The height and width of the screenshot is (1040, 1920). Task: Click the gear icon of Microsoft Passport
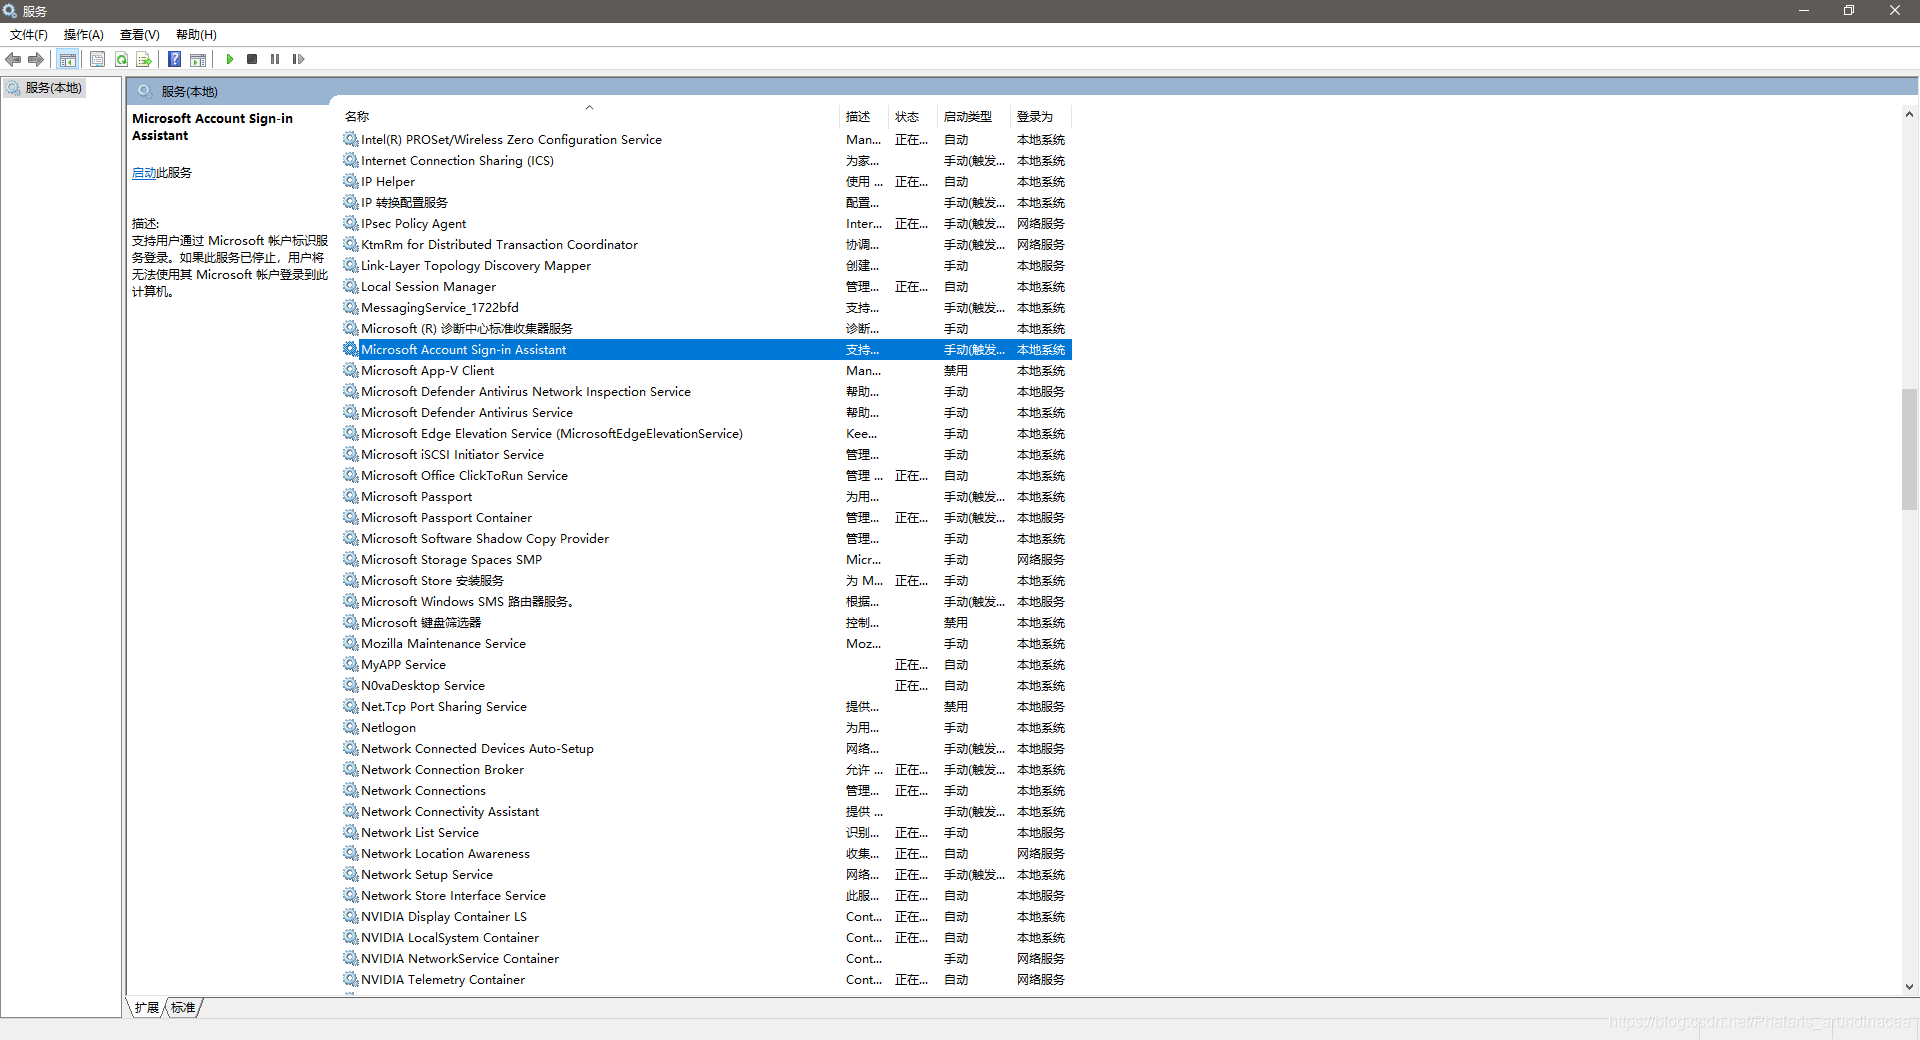[351, 497]
